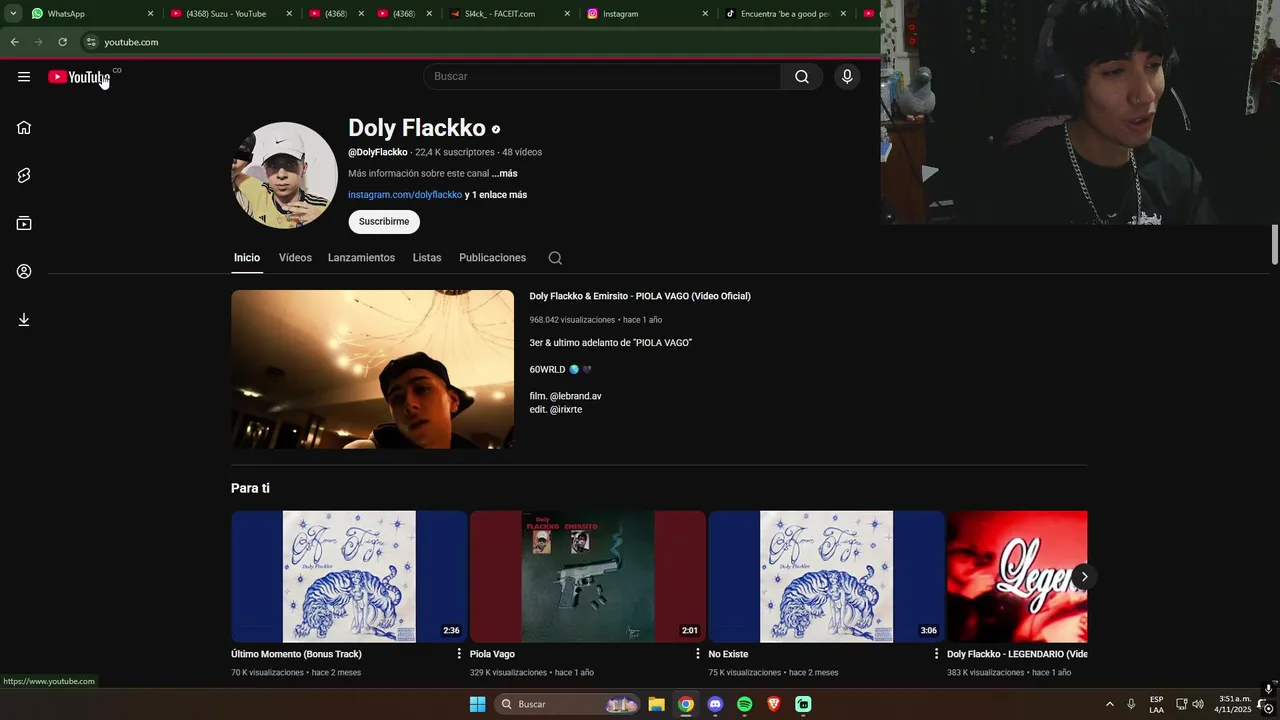Open Brave browser from the taskbar
The height and width of the screenshot is (720, 1280).
point(773,704)
